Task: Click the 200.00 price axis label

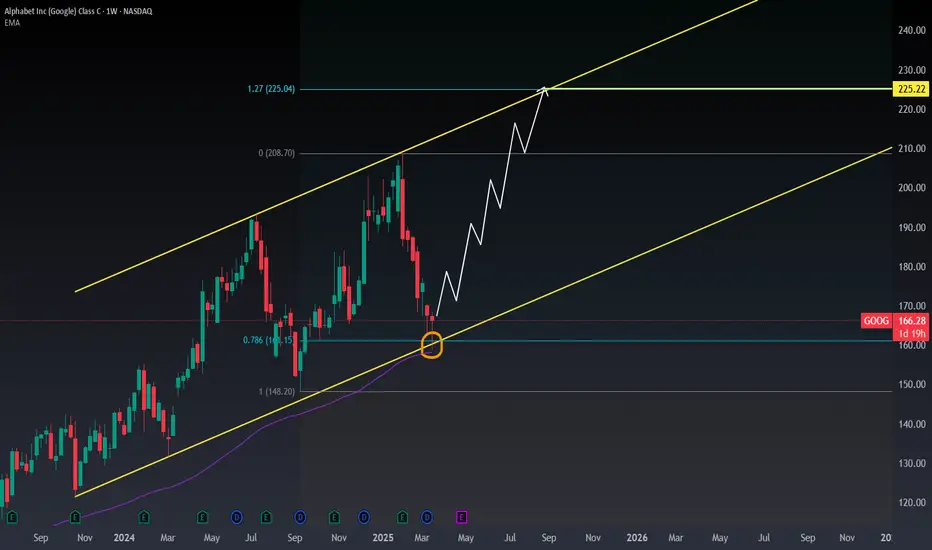Action: point(912,188)
